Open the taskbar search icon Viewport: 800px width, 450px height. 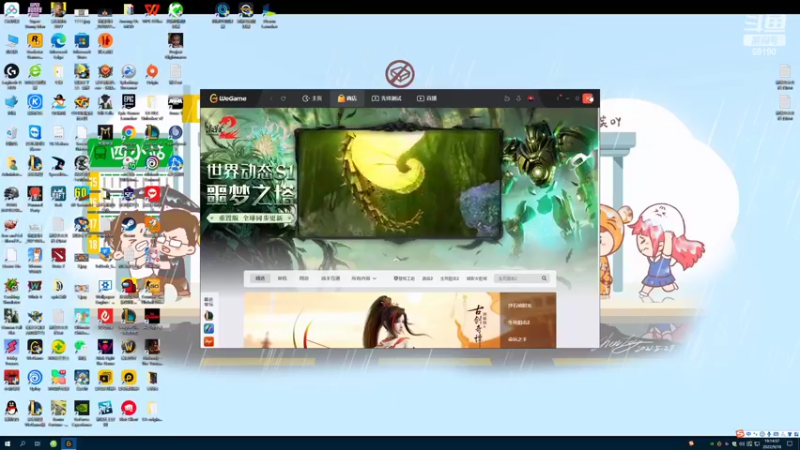[x=22, y=444]
